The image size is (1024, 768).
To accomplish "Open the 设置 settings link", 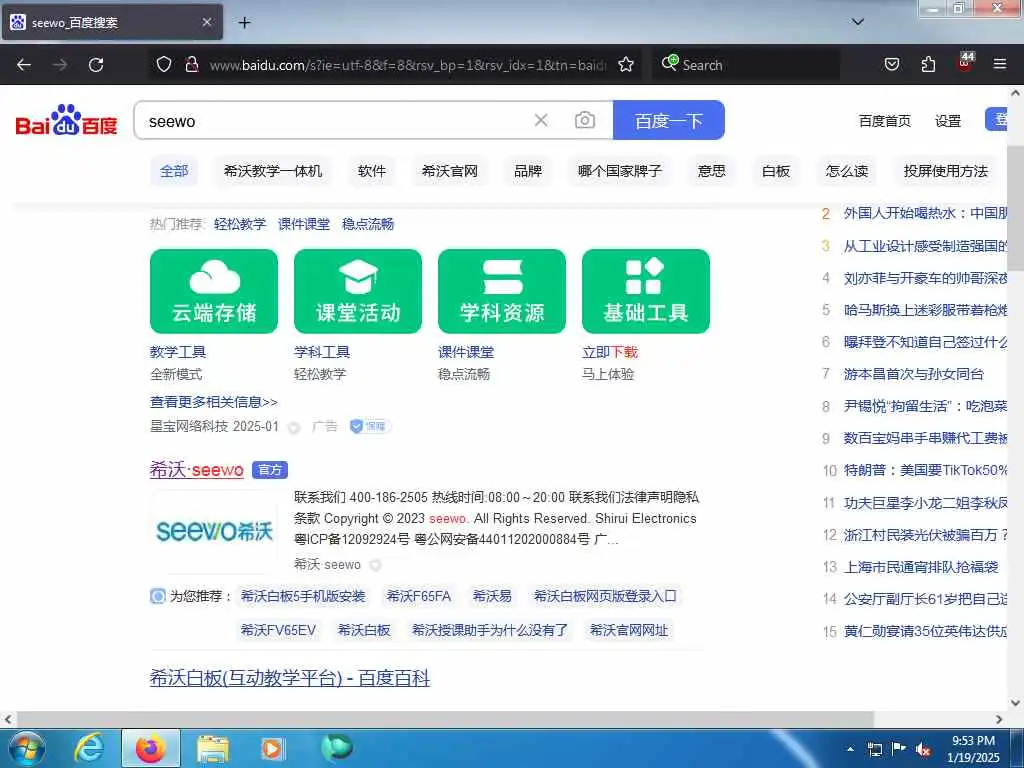I will pos(948,121).
